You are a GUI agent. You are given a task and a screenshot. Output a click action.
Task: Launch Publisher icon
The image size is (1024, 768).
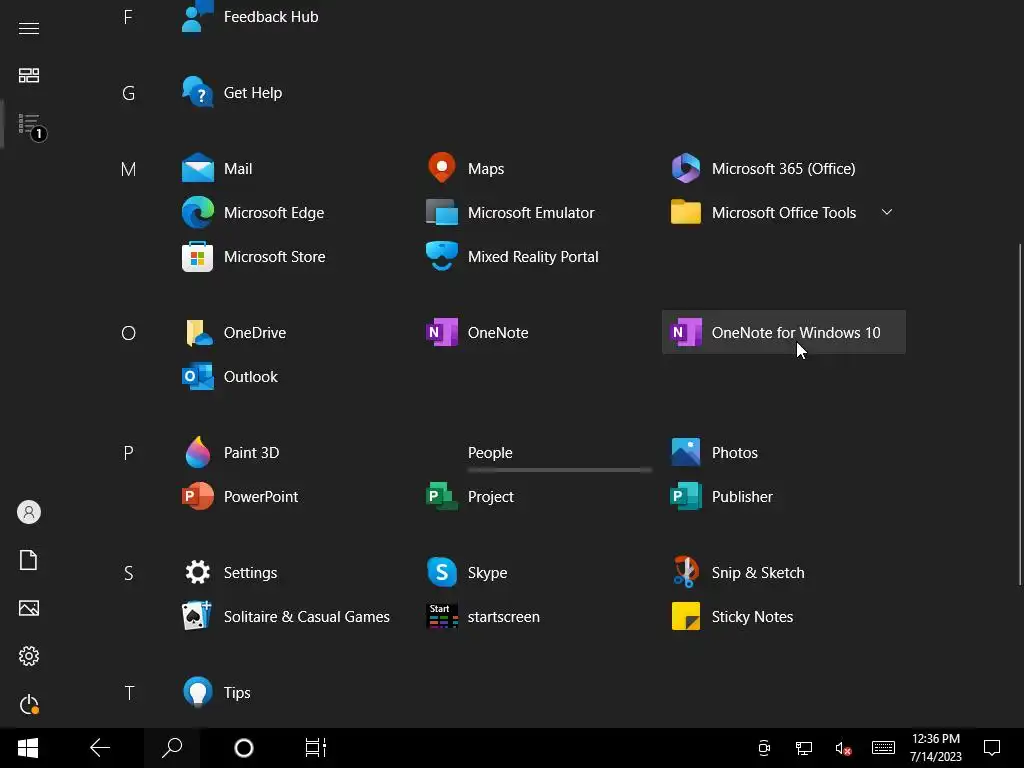pyautogui.click(x=686, y=496)
